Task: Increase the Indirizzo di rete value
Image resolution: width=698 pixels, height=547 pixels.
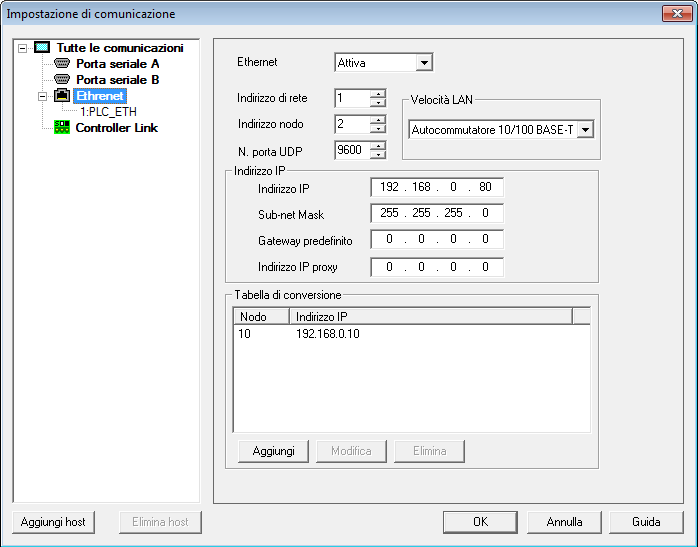Action: 378,94
